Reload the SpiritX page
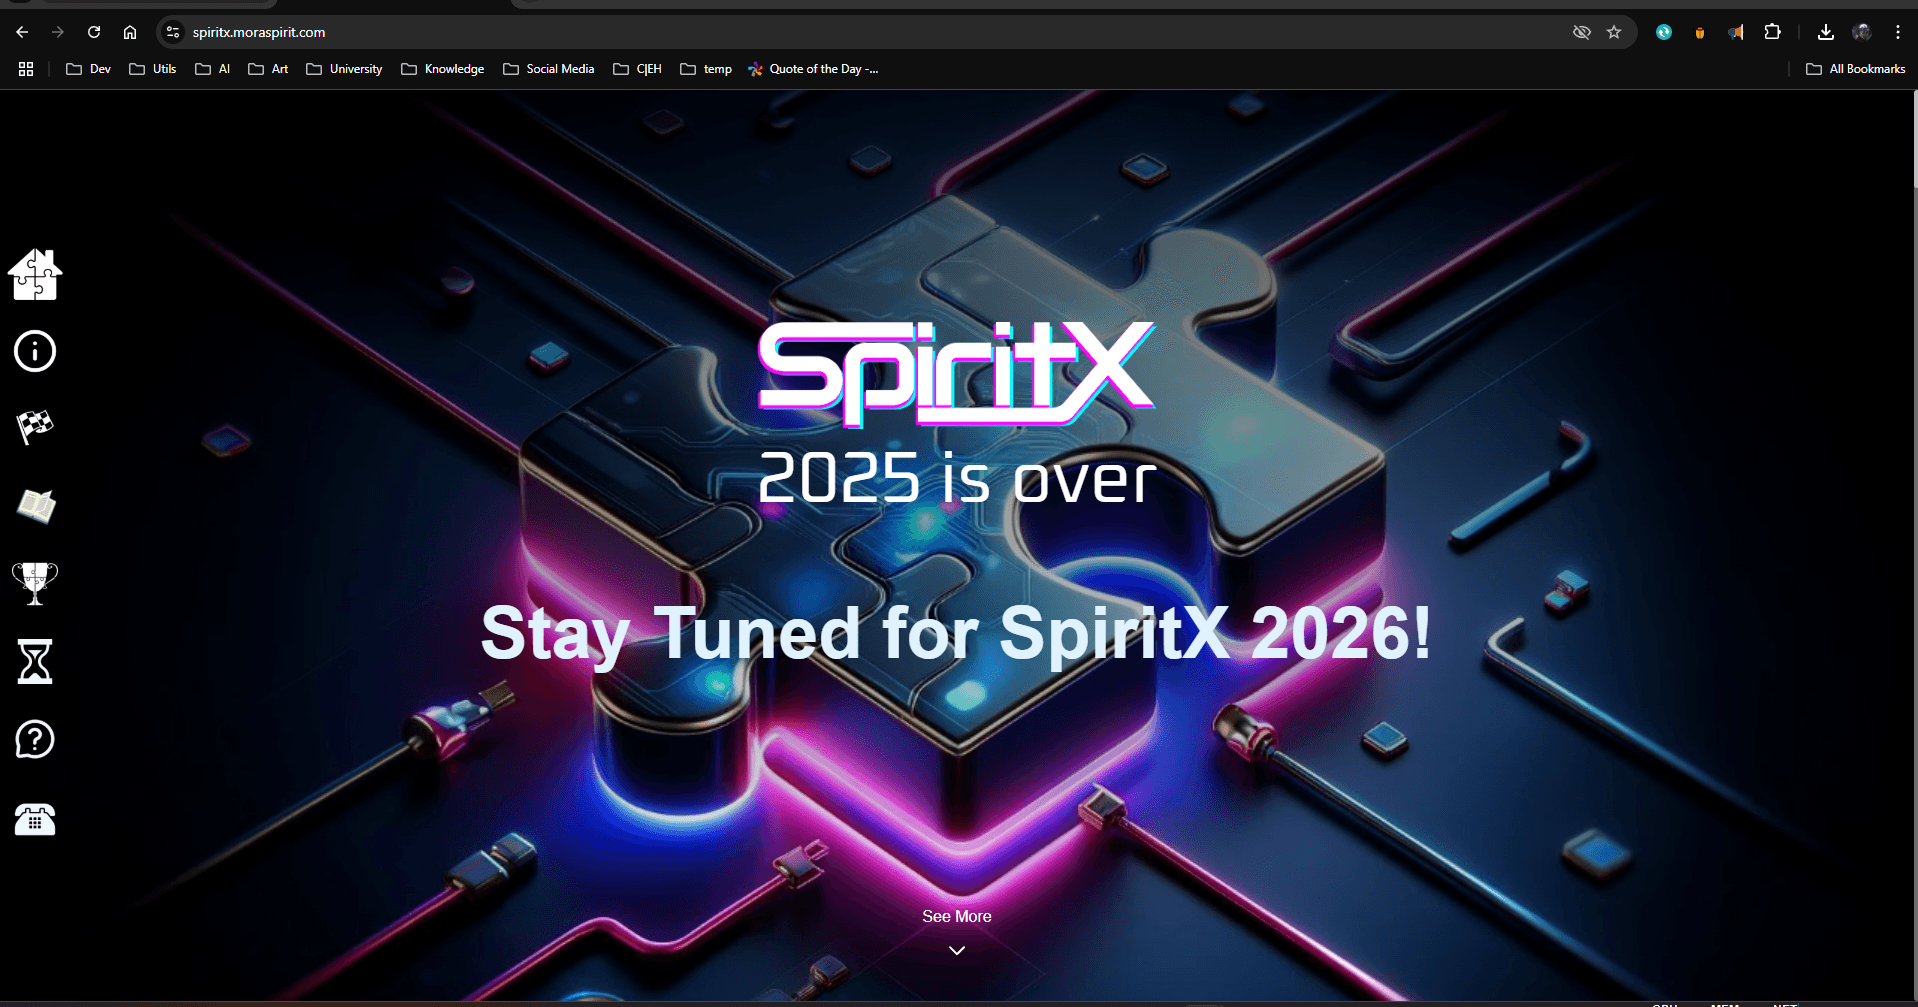This screenshot has height=1007, width=1918. [93, 32]
